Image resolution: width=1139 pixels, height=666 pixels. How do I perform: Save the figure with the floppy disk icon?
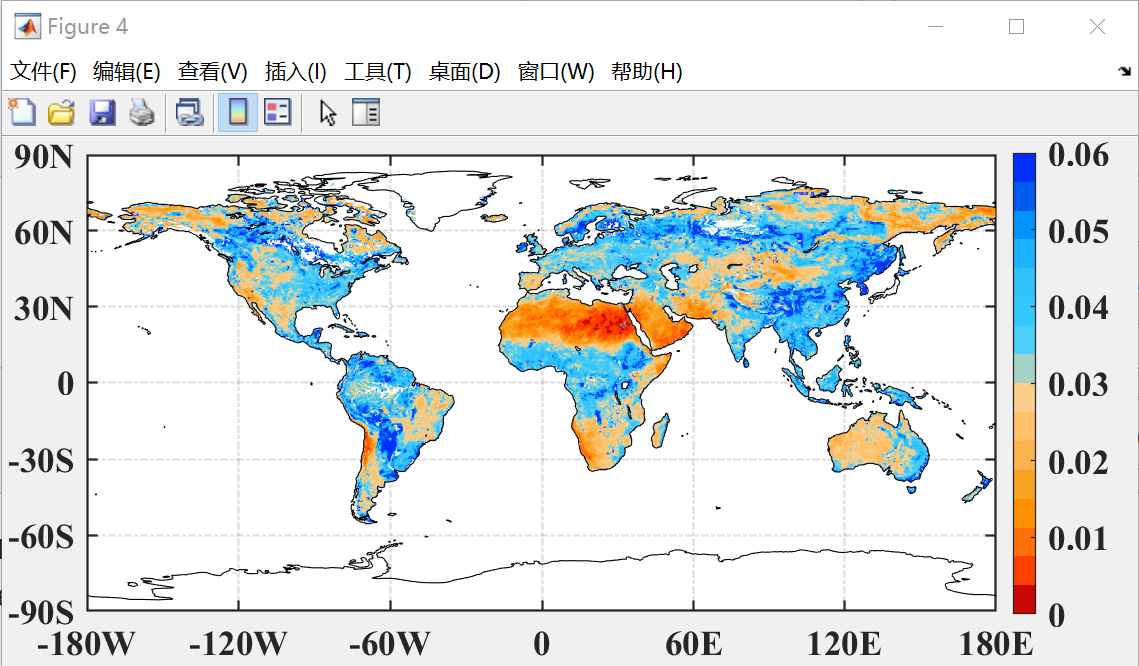[x=102, y=112]
